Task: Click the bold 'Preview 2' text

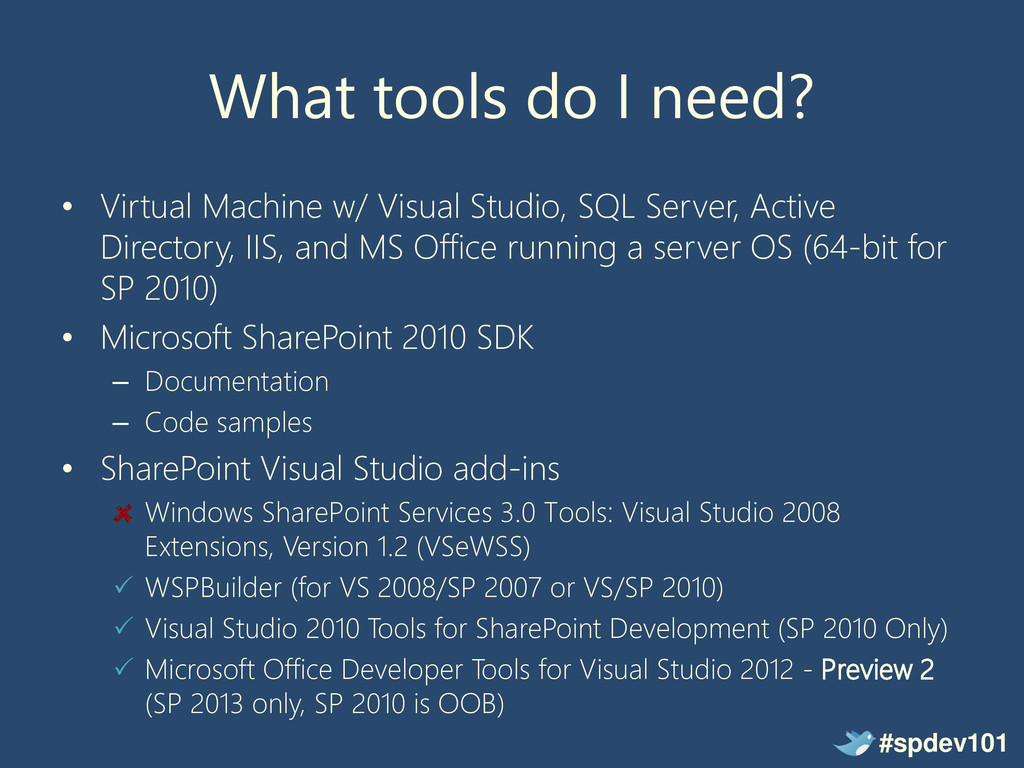Action: click(877, 670)
